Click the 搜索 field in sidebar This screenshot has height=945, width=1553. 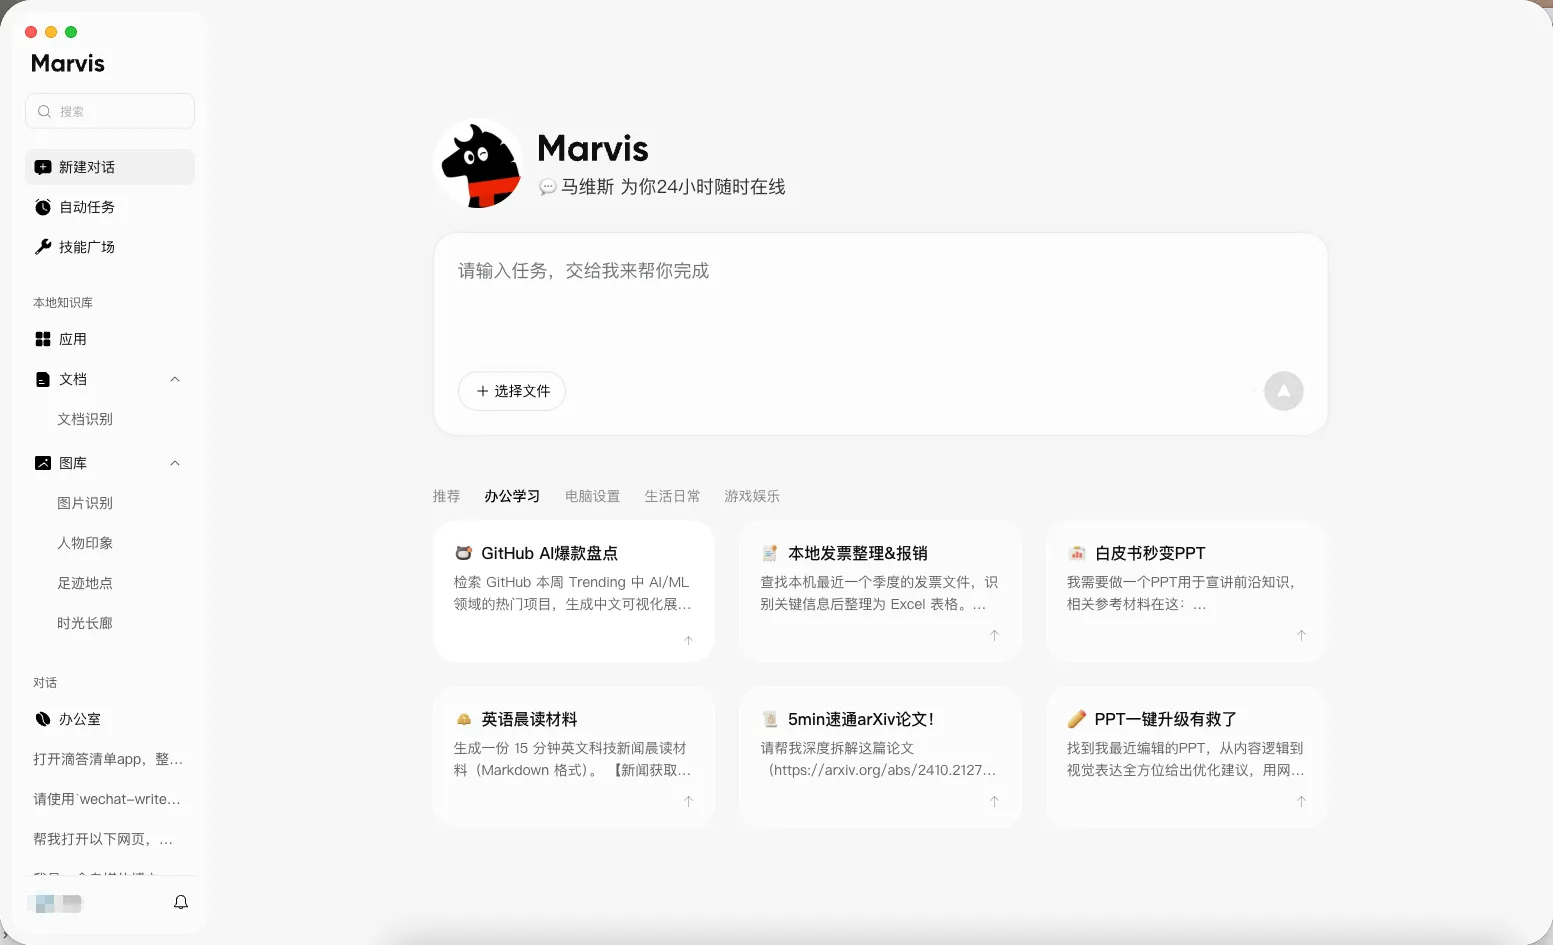110,111
